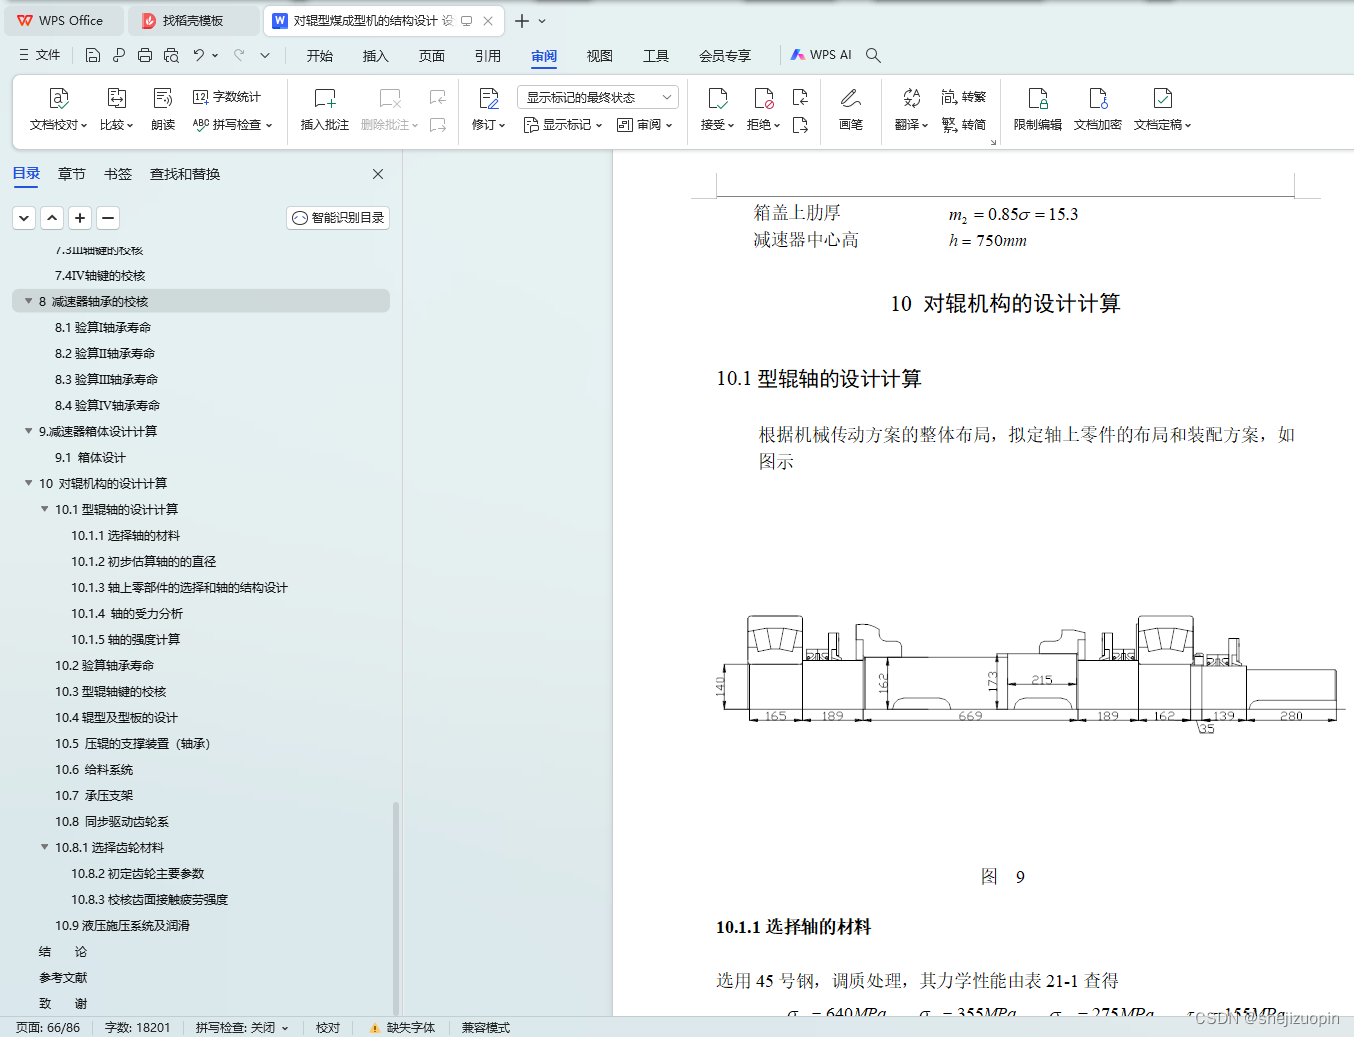
Task: Select the 画笔 pen tool
Action: (x=851, y=110)
